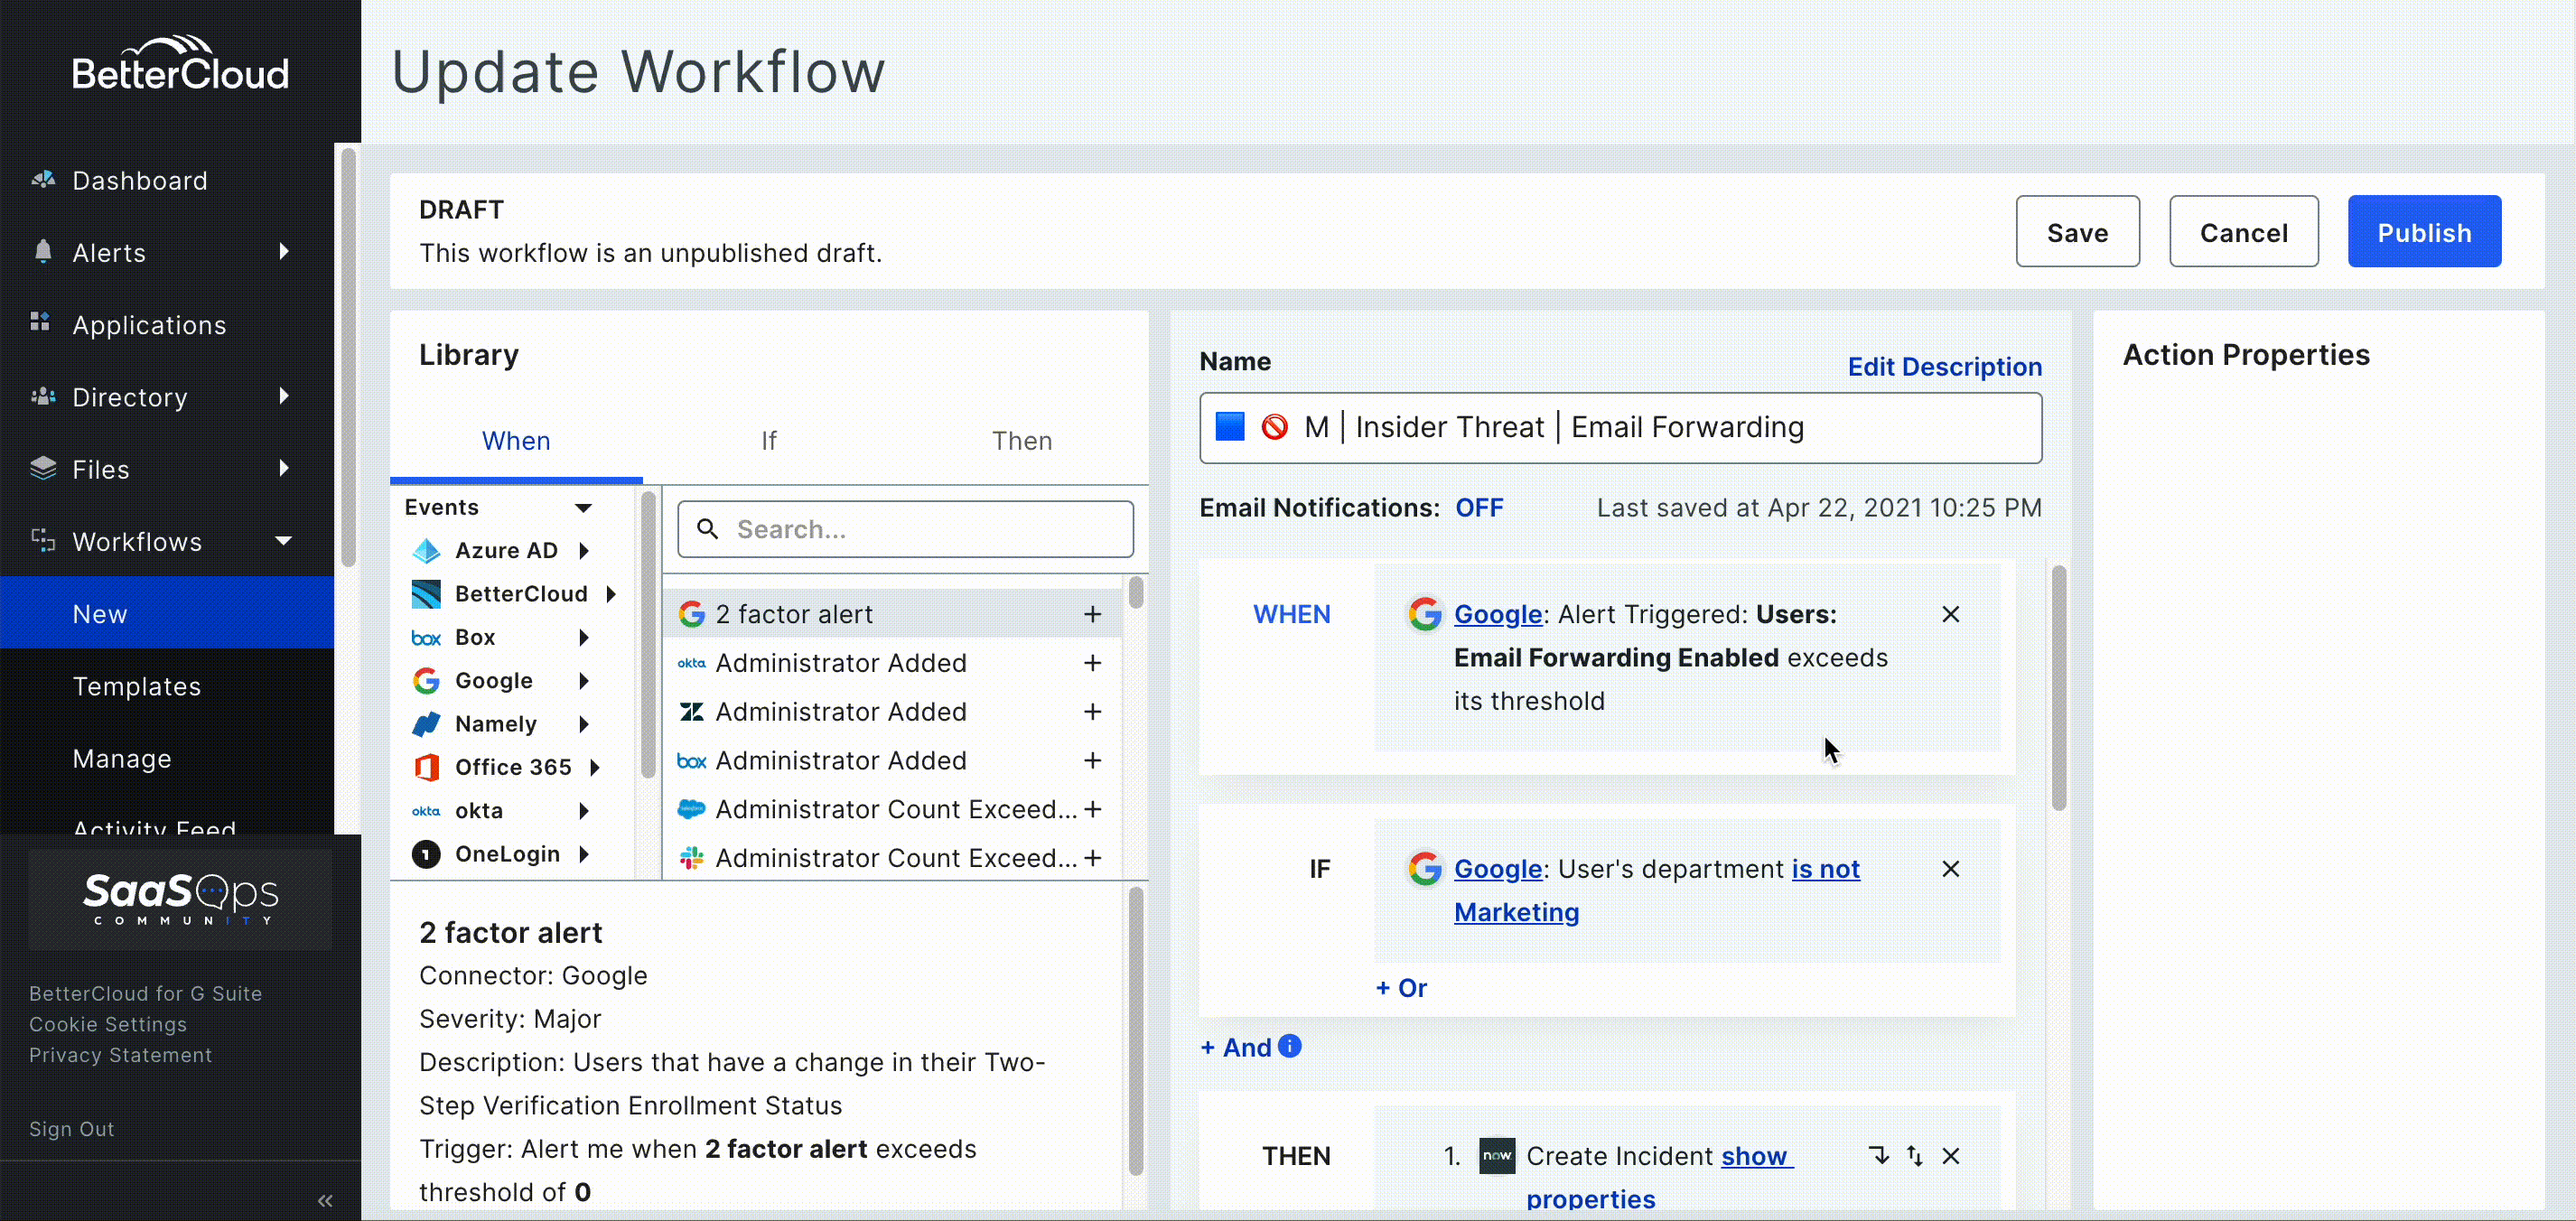Click Sign Out
The width and height of the screenshot is (2576, 1221).
coord(71,1129)
